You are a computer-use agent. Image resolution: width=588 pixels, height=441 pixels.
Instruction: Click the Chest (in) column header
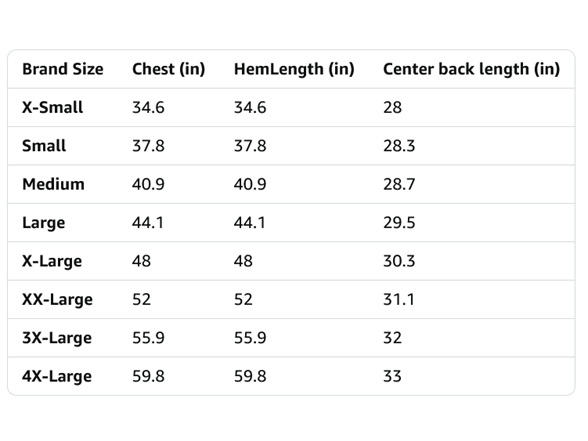coord(168,69)
